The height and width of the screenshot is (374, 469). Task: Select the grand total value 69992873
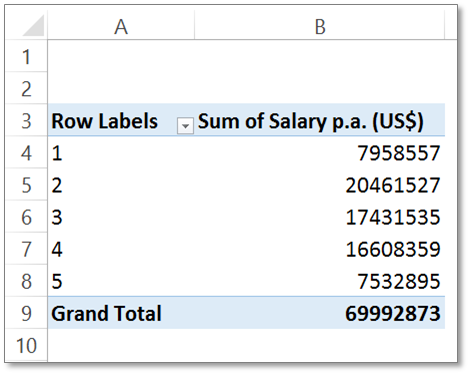point(320,313)
